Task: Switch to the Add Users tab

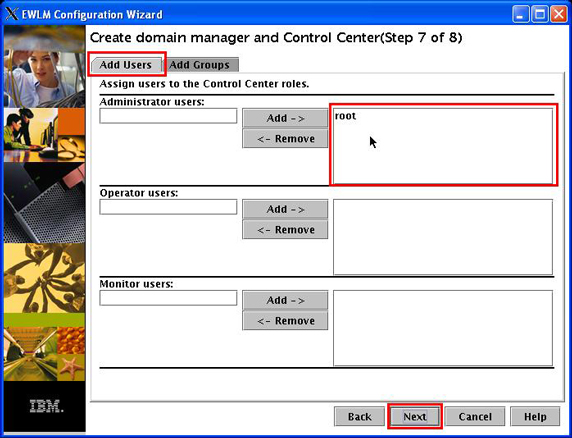Action: click(126, 65)
